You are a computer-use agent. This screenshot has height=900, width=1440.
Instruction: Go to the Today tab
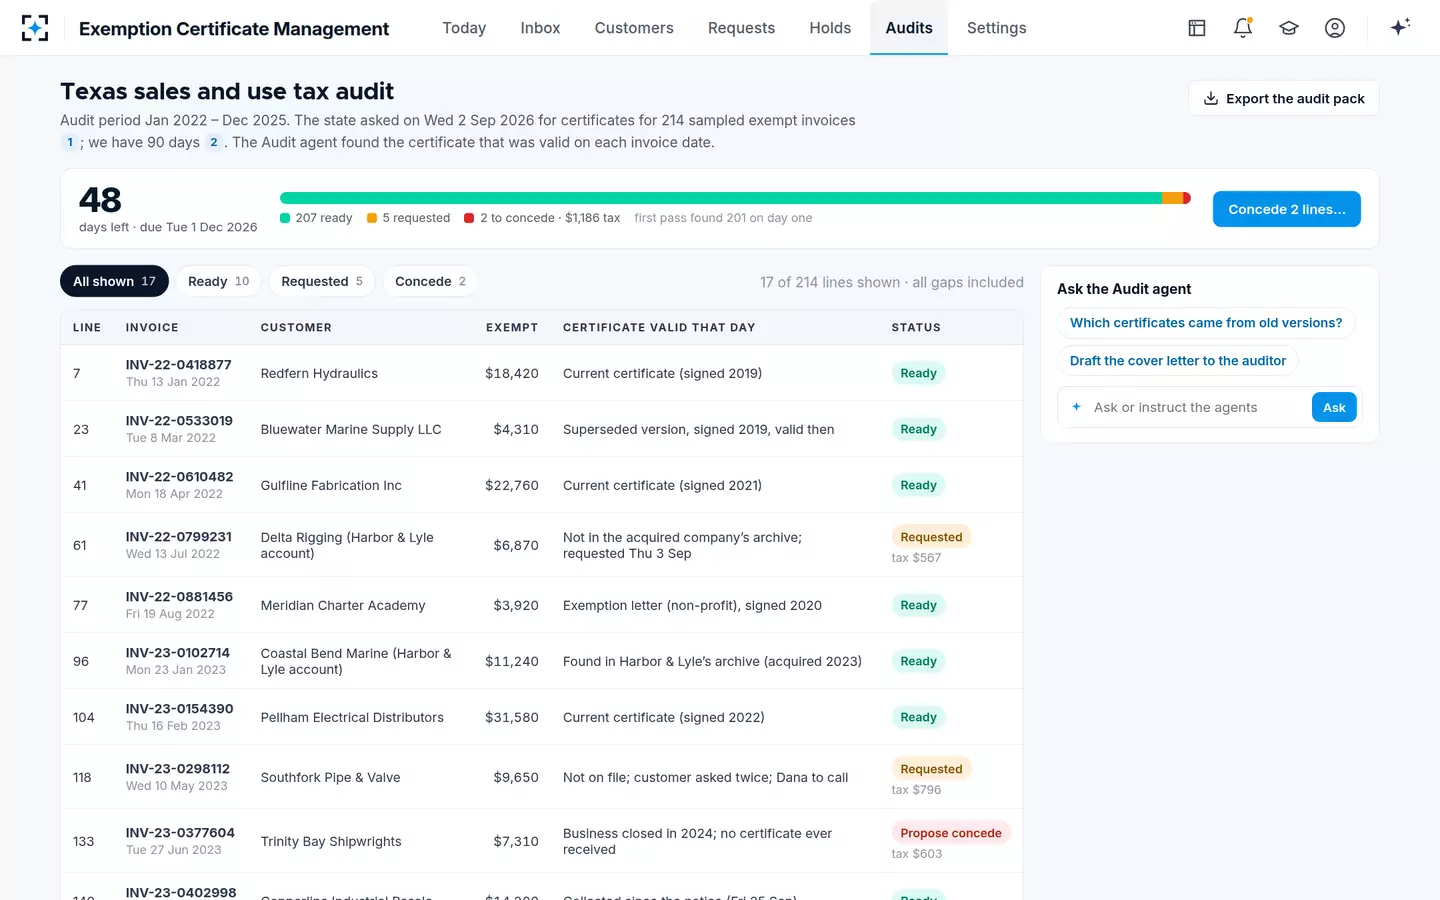click(464, 28)
